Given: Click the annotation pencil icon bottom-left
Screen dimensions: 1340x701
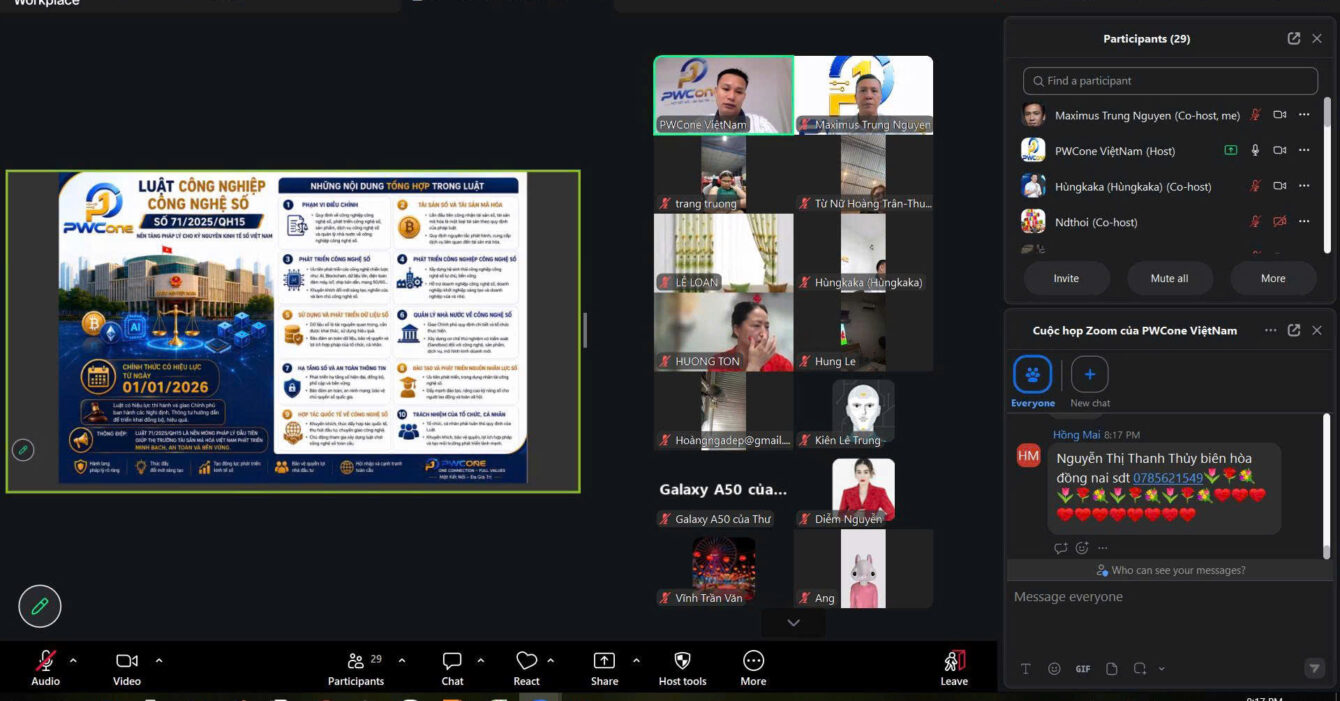Looking at the screenshot, I should (40, 606).
